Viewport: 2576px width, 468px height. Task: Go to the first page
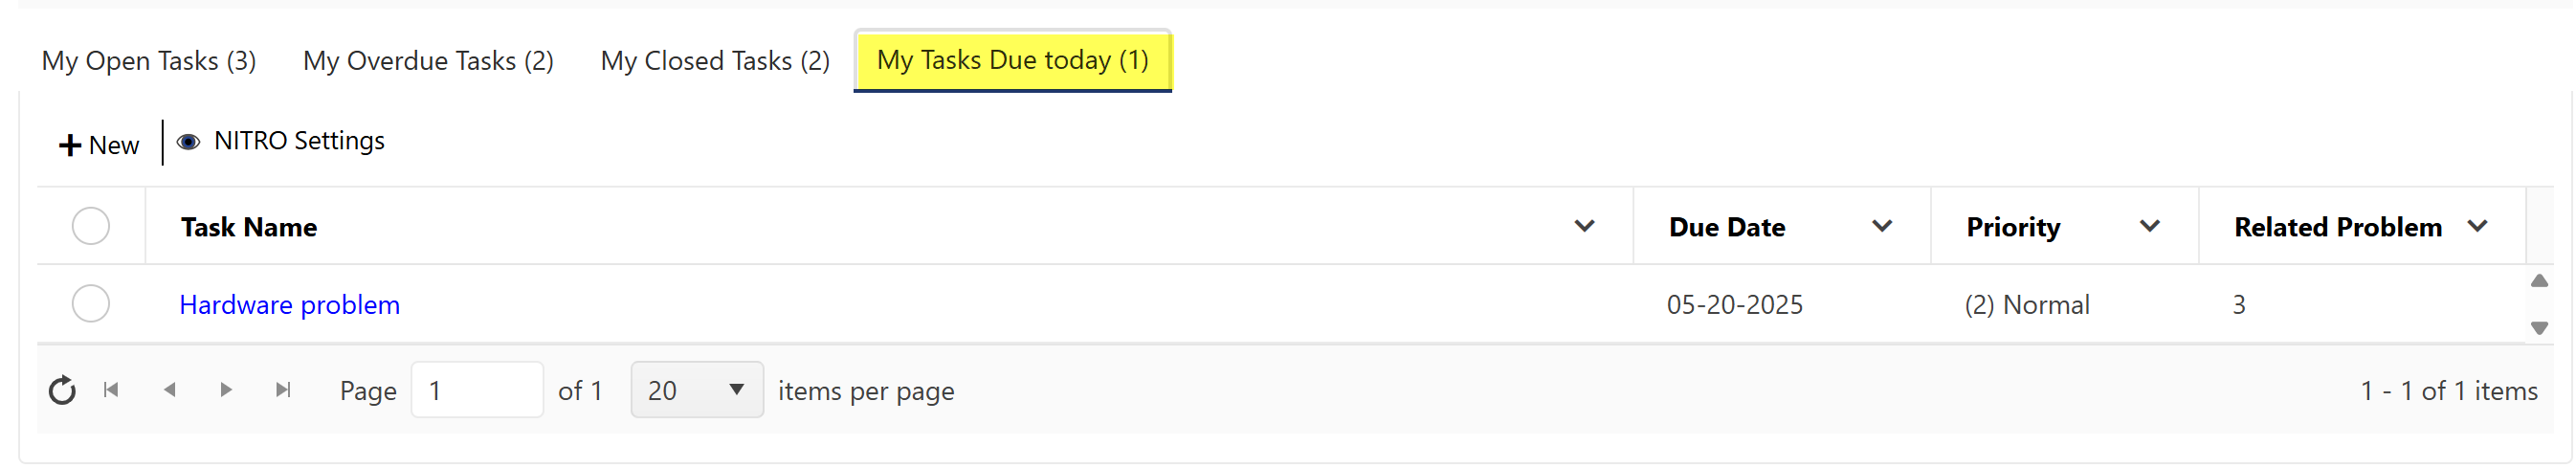111,390
